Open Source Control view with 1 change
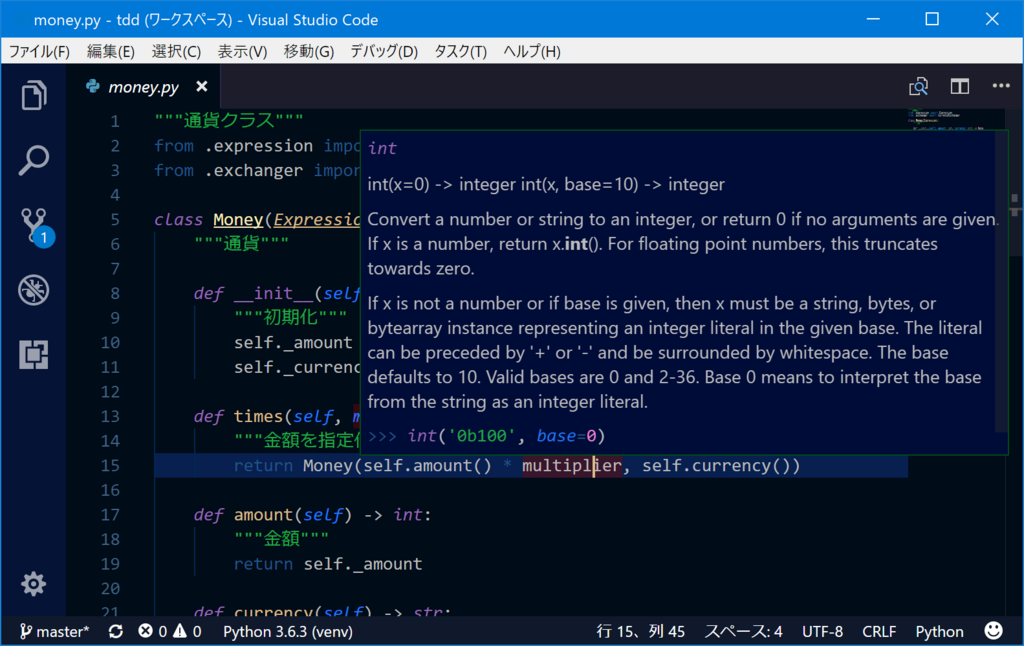1024x646 pixels. point(35,227)
